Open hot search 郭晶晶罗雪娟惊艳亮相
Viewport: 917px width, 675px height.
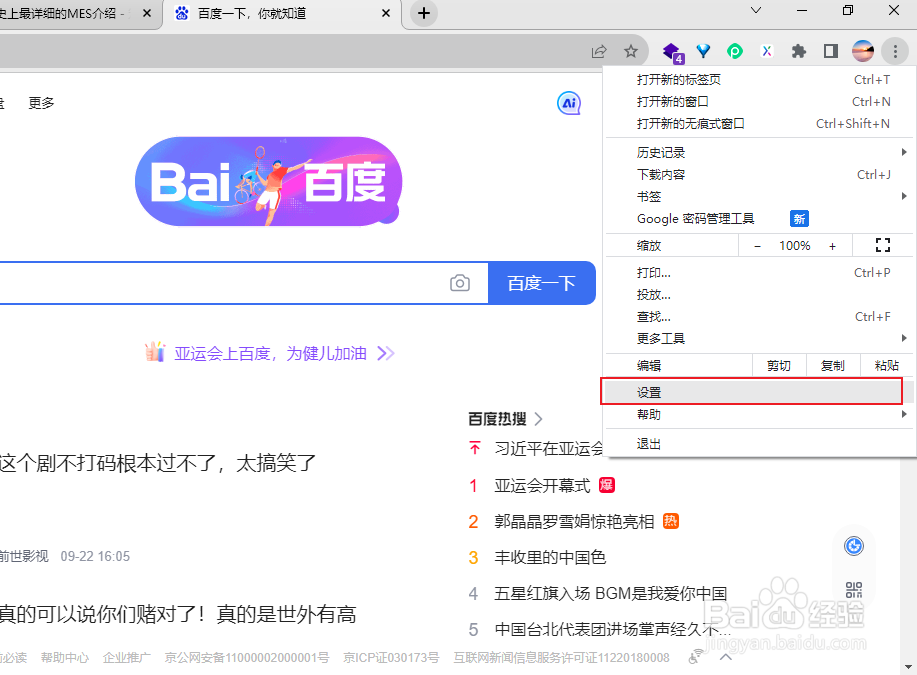(574, 522)
